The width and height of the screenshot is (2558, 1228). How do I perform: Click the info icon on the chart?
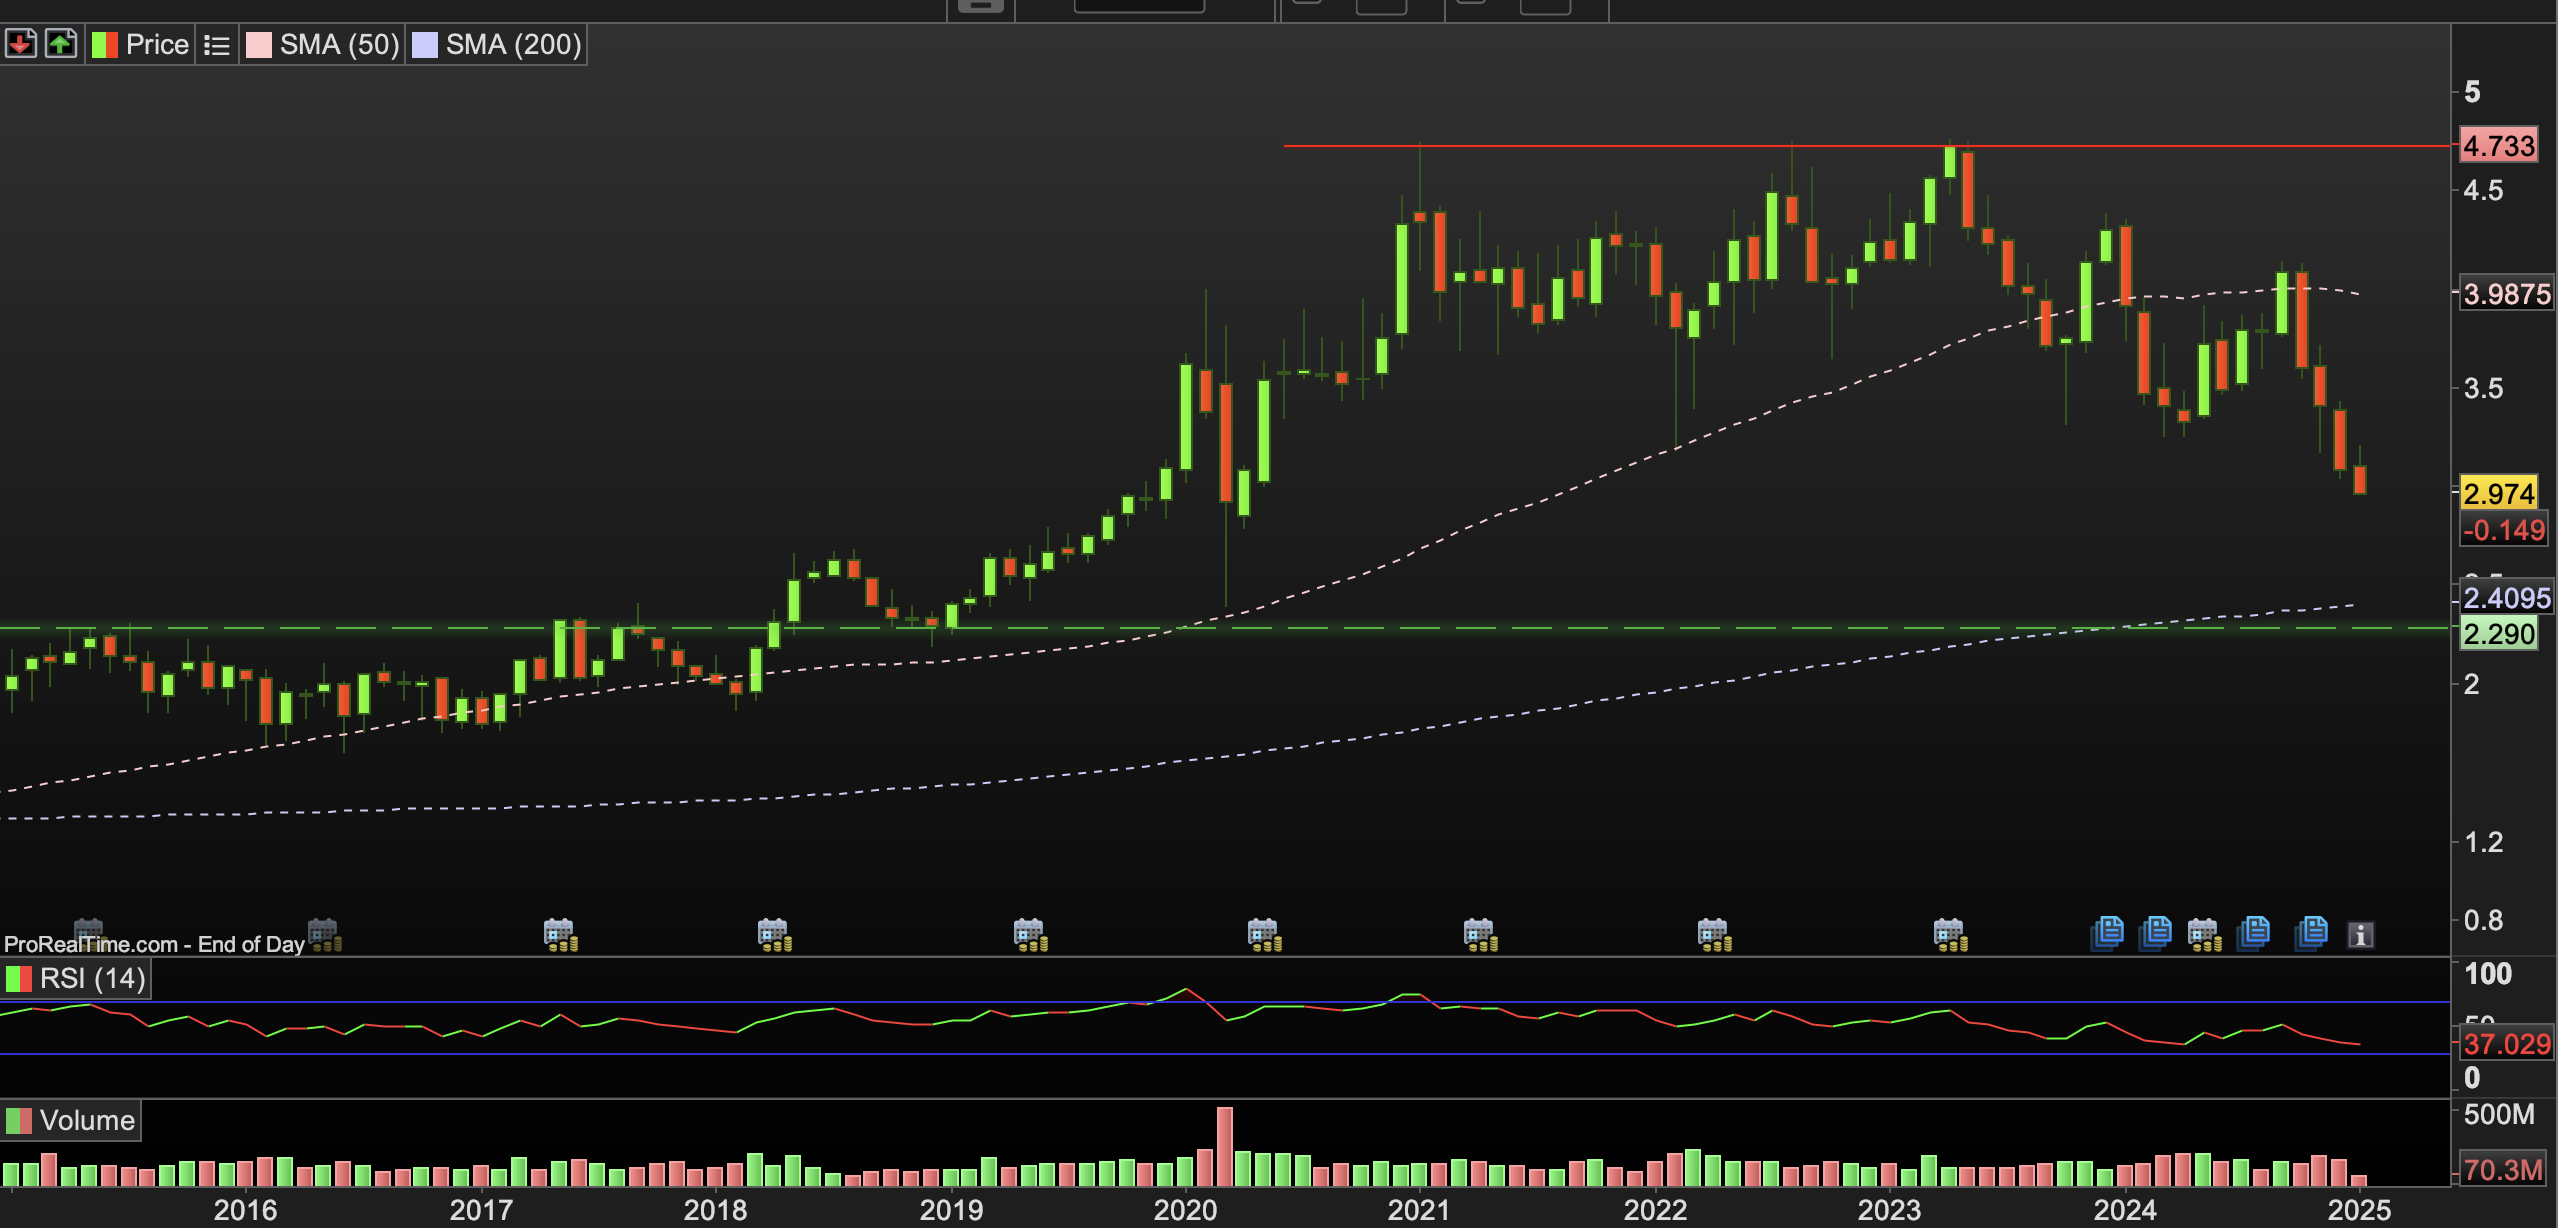pyautogui.click(x=2360, y=935)
